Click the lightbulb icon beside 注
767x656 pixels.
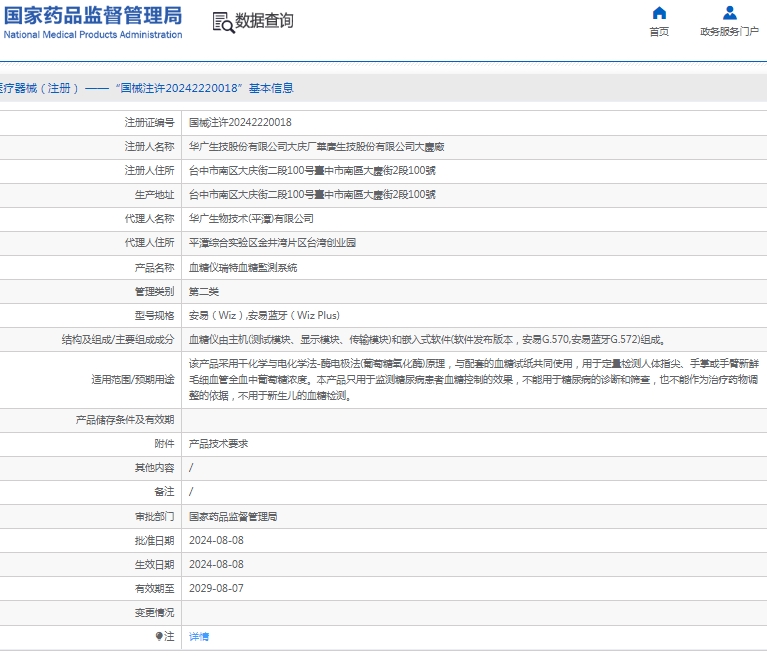(159, 636)
